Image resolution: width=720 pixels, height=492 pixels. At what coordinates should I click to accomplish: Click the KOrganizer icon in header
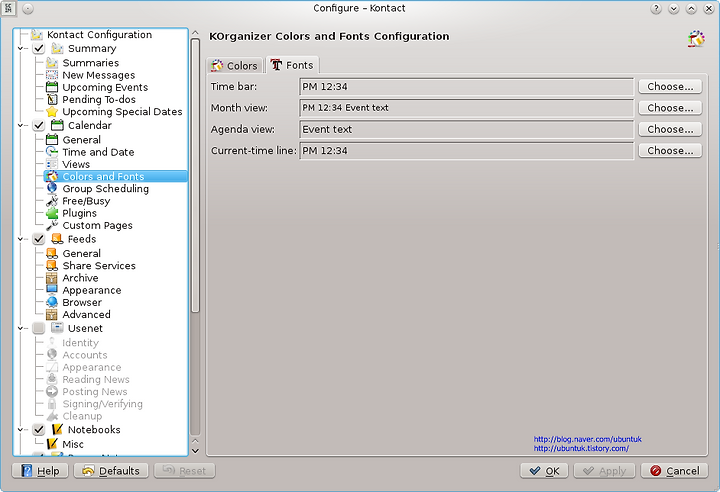696,39
